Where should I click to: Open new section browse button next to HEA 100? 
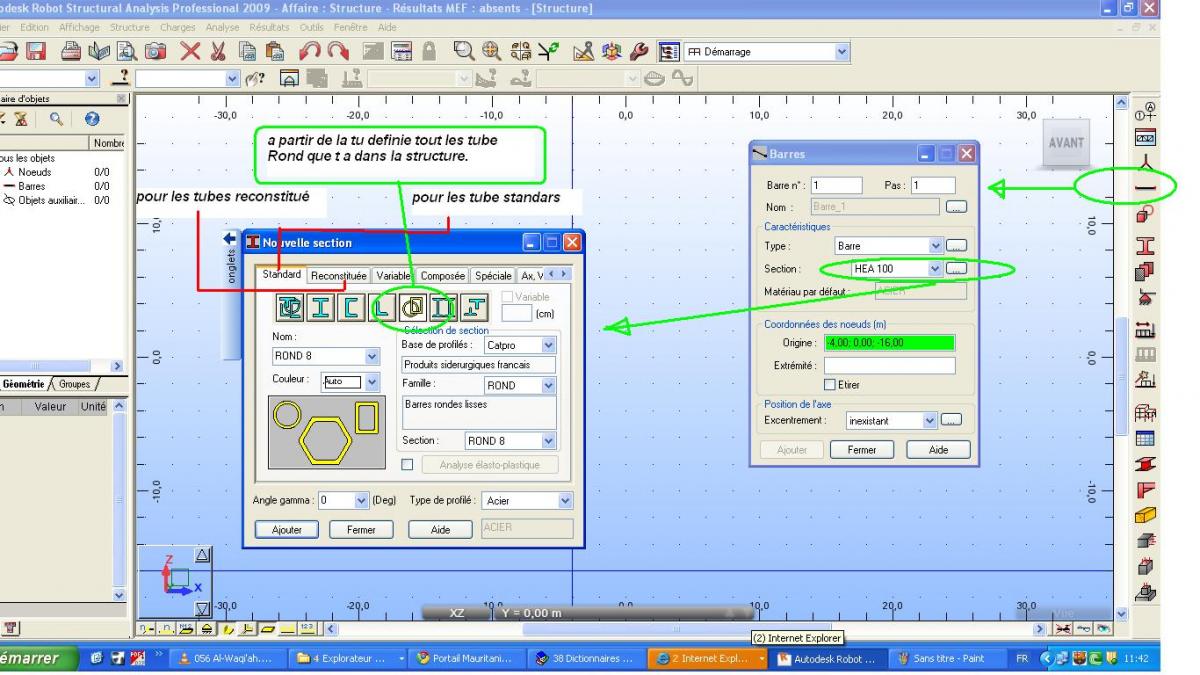pos(957,268)
